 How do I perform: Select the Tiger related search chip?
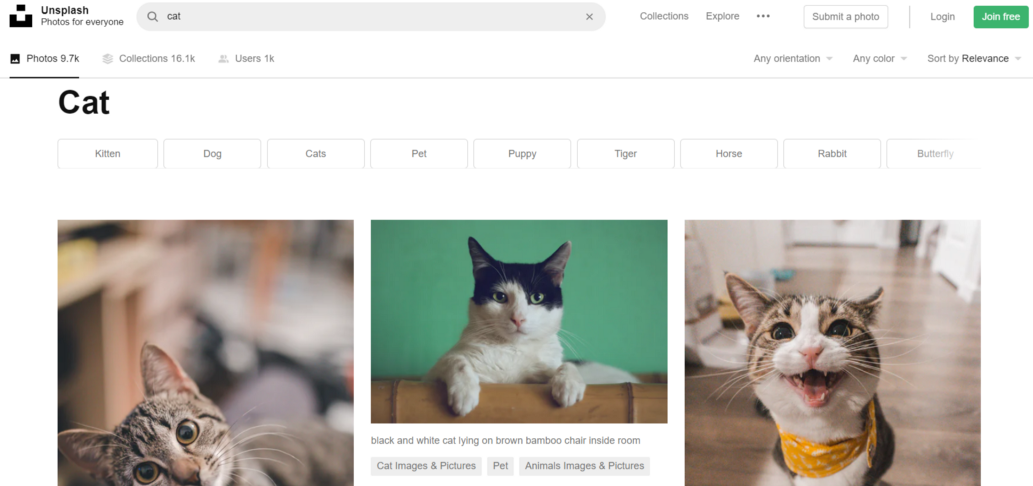click(626, 153)
